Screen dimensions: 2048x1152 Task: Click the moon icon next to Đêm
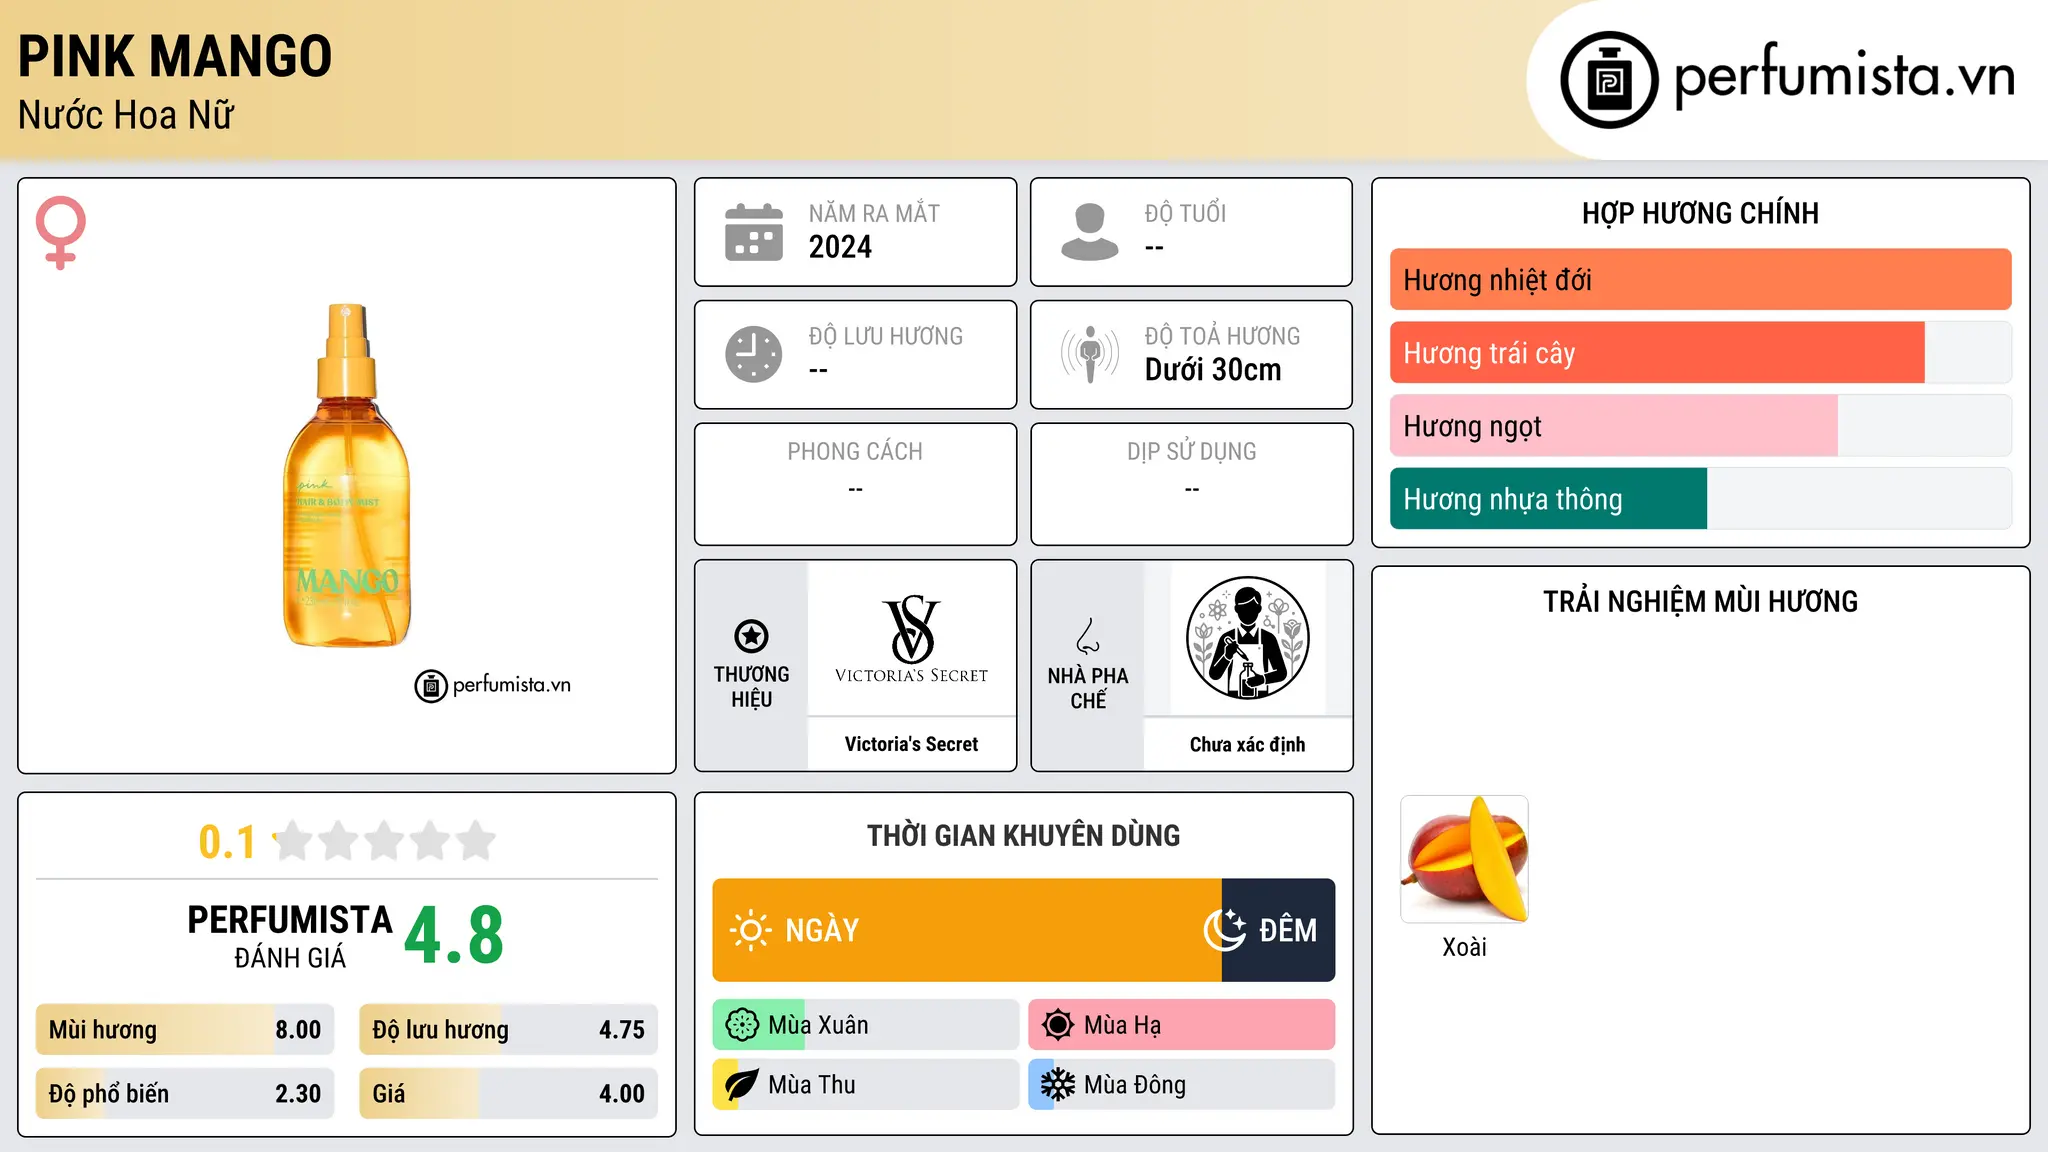click(1225, 930)
